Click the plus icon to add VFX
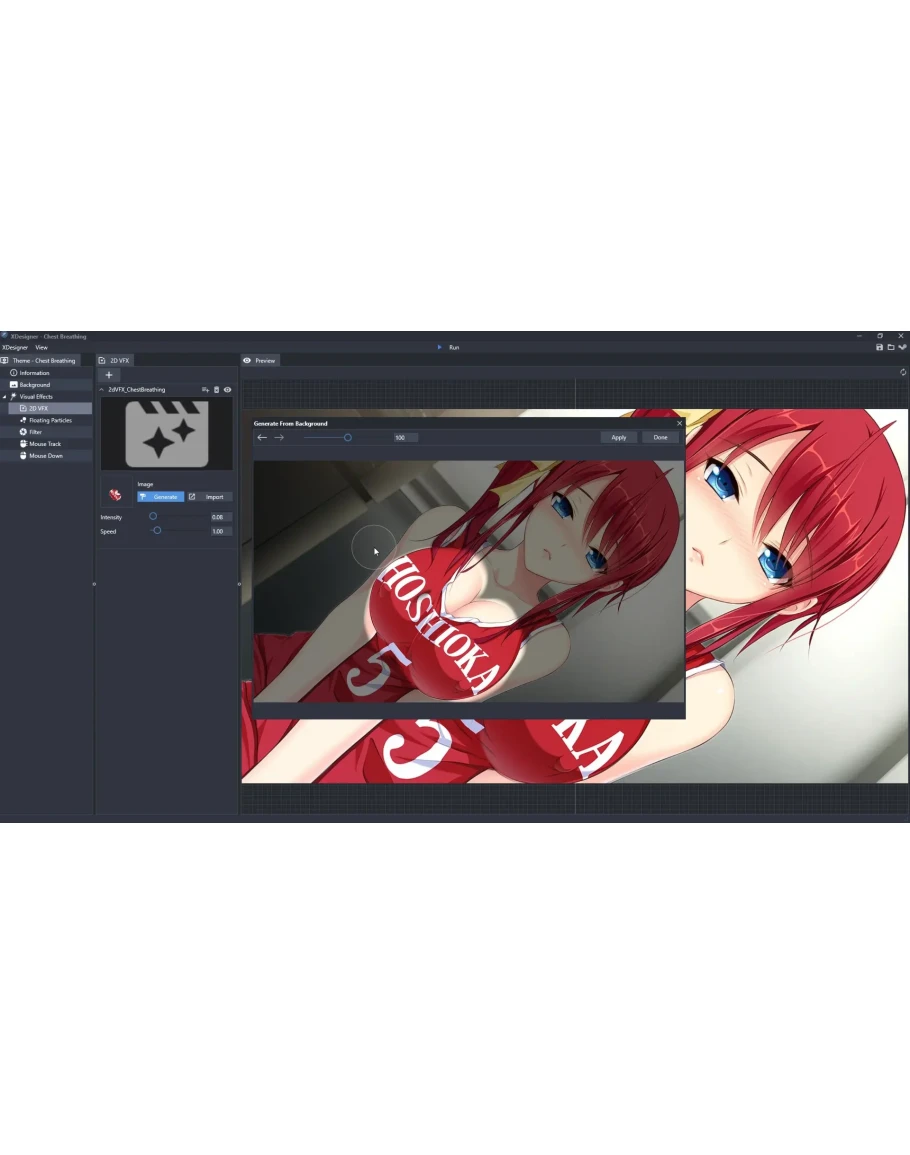 click(x=109, y=375)
